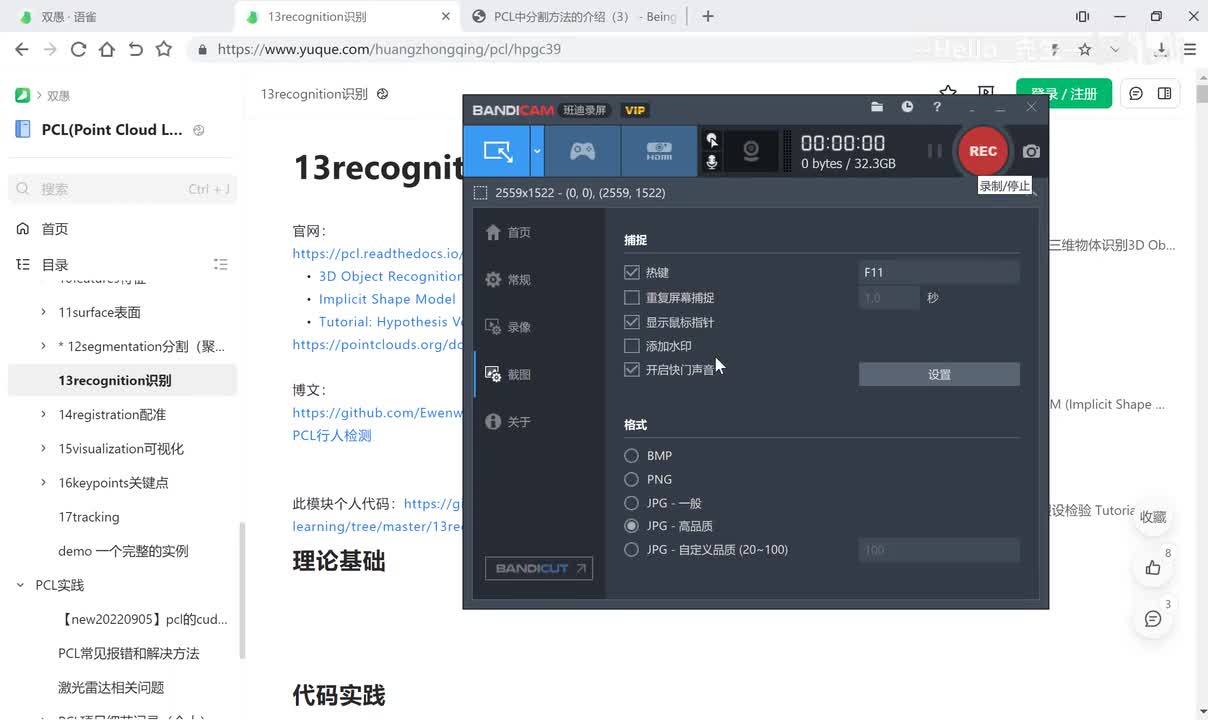The height and width of the screenshot is (720, 1208).
Task: Select the 截图 settings tab
Action: point(508,374)
